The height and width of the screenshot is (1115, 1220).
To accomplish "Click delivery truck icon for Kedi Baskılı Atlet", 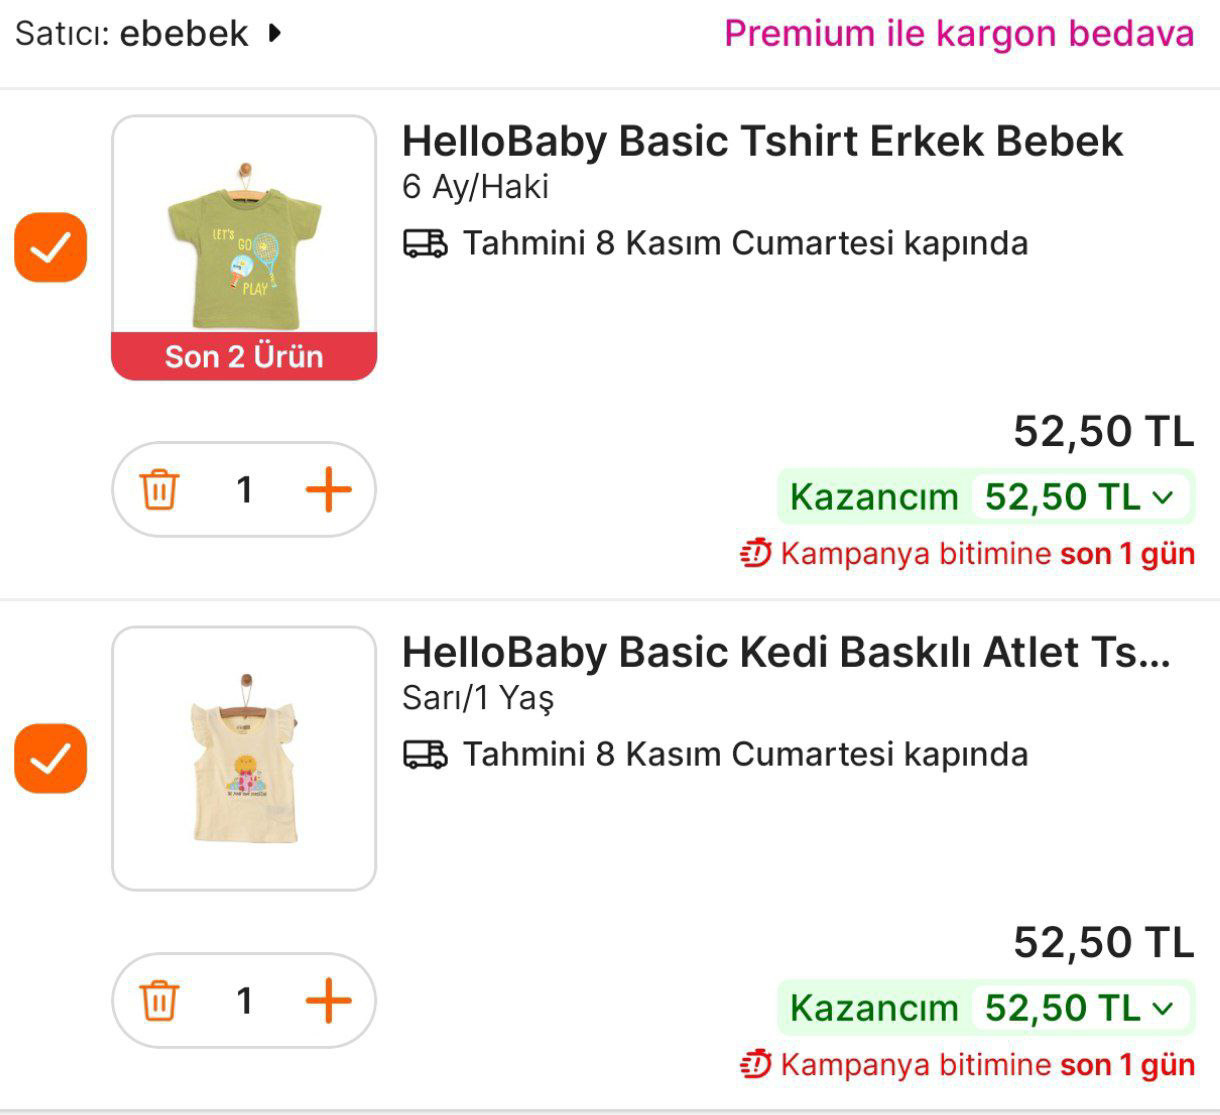I will 425,754.
